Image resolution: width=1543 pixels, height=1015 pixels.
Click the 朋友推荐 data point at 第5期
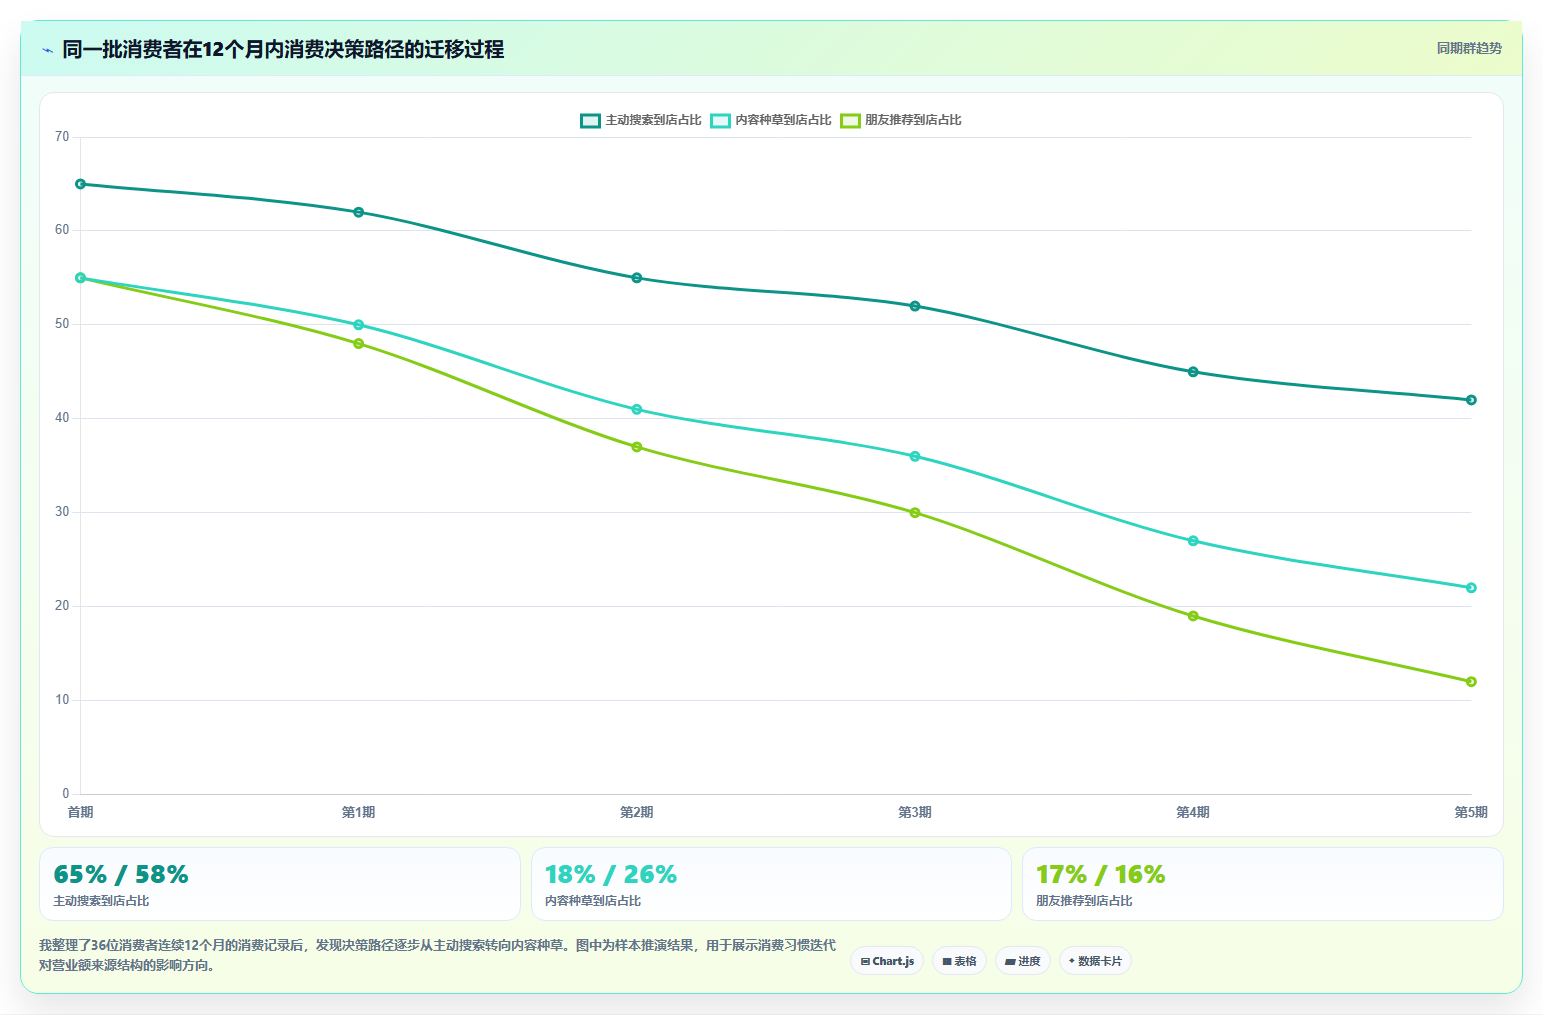coord(1471,682)
